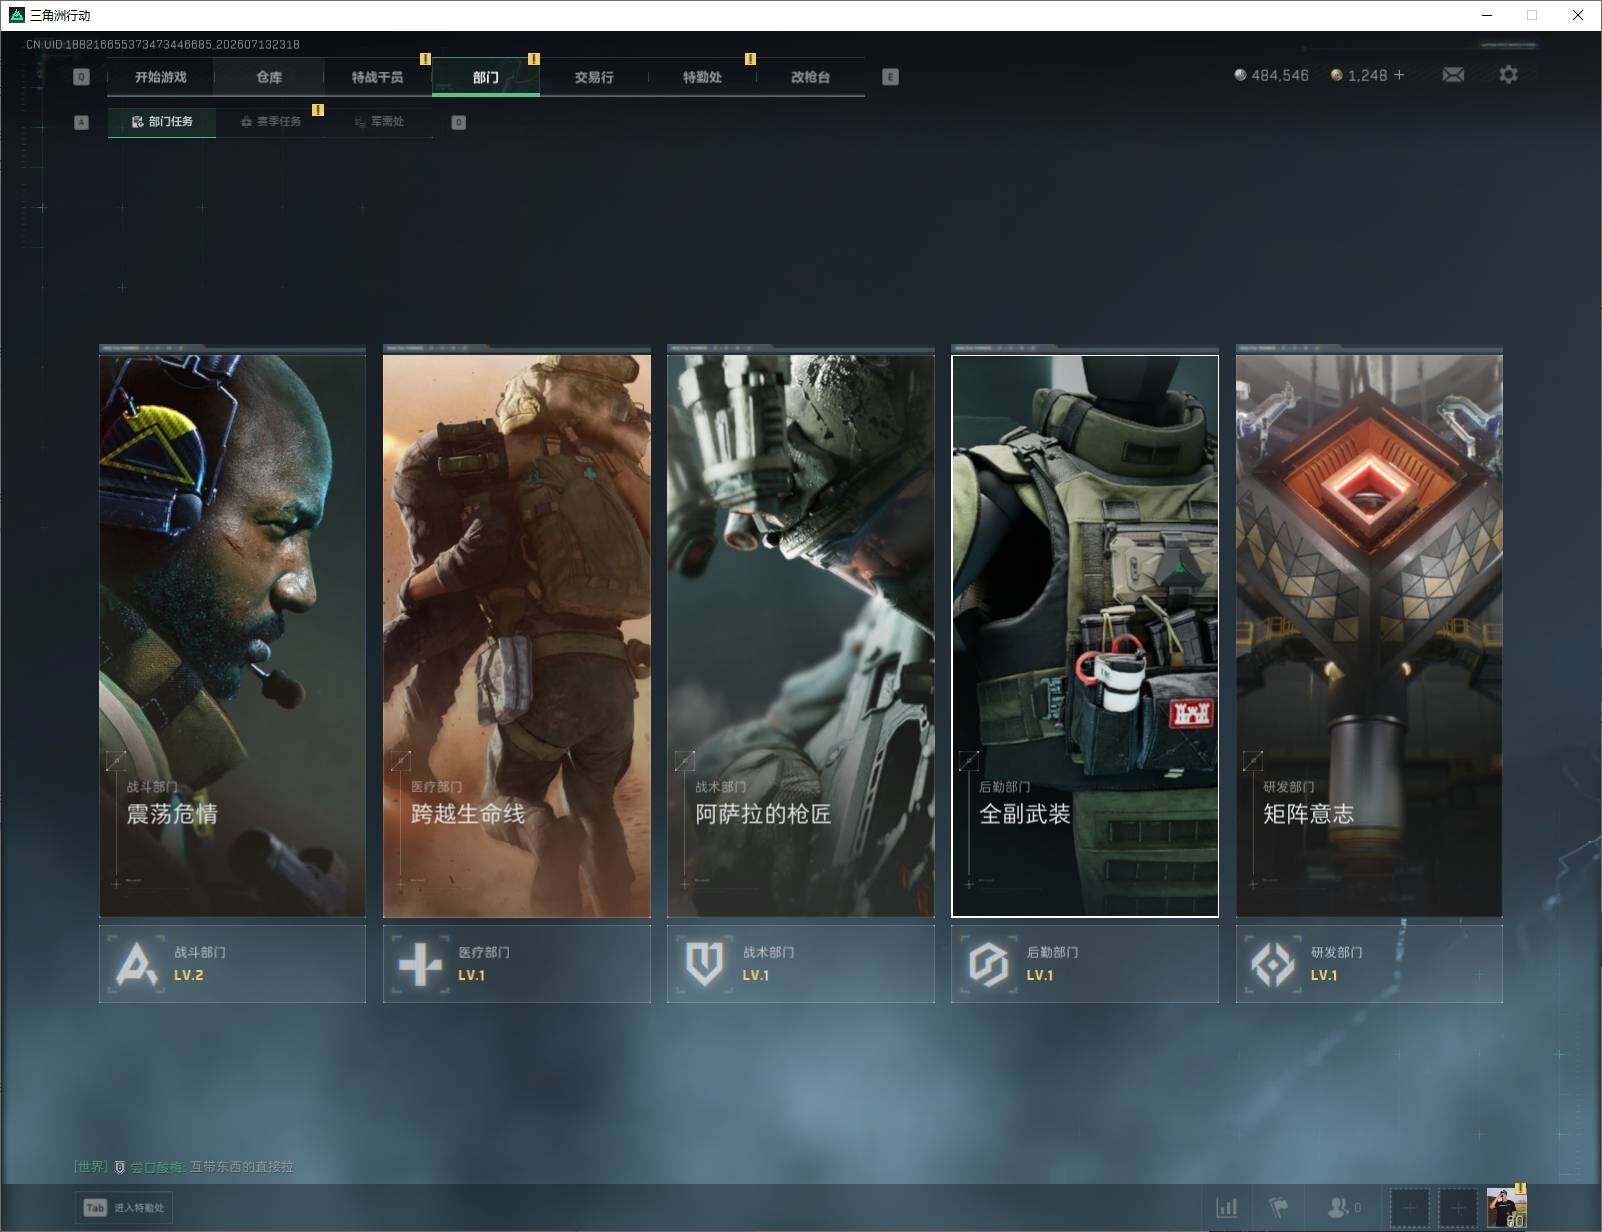
Task: Click the 战术部门 shield icon
Action: click(704, 964)
